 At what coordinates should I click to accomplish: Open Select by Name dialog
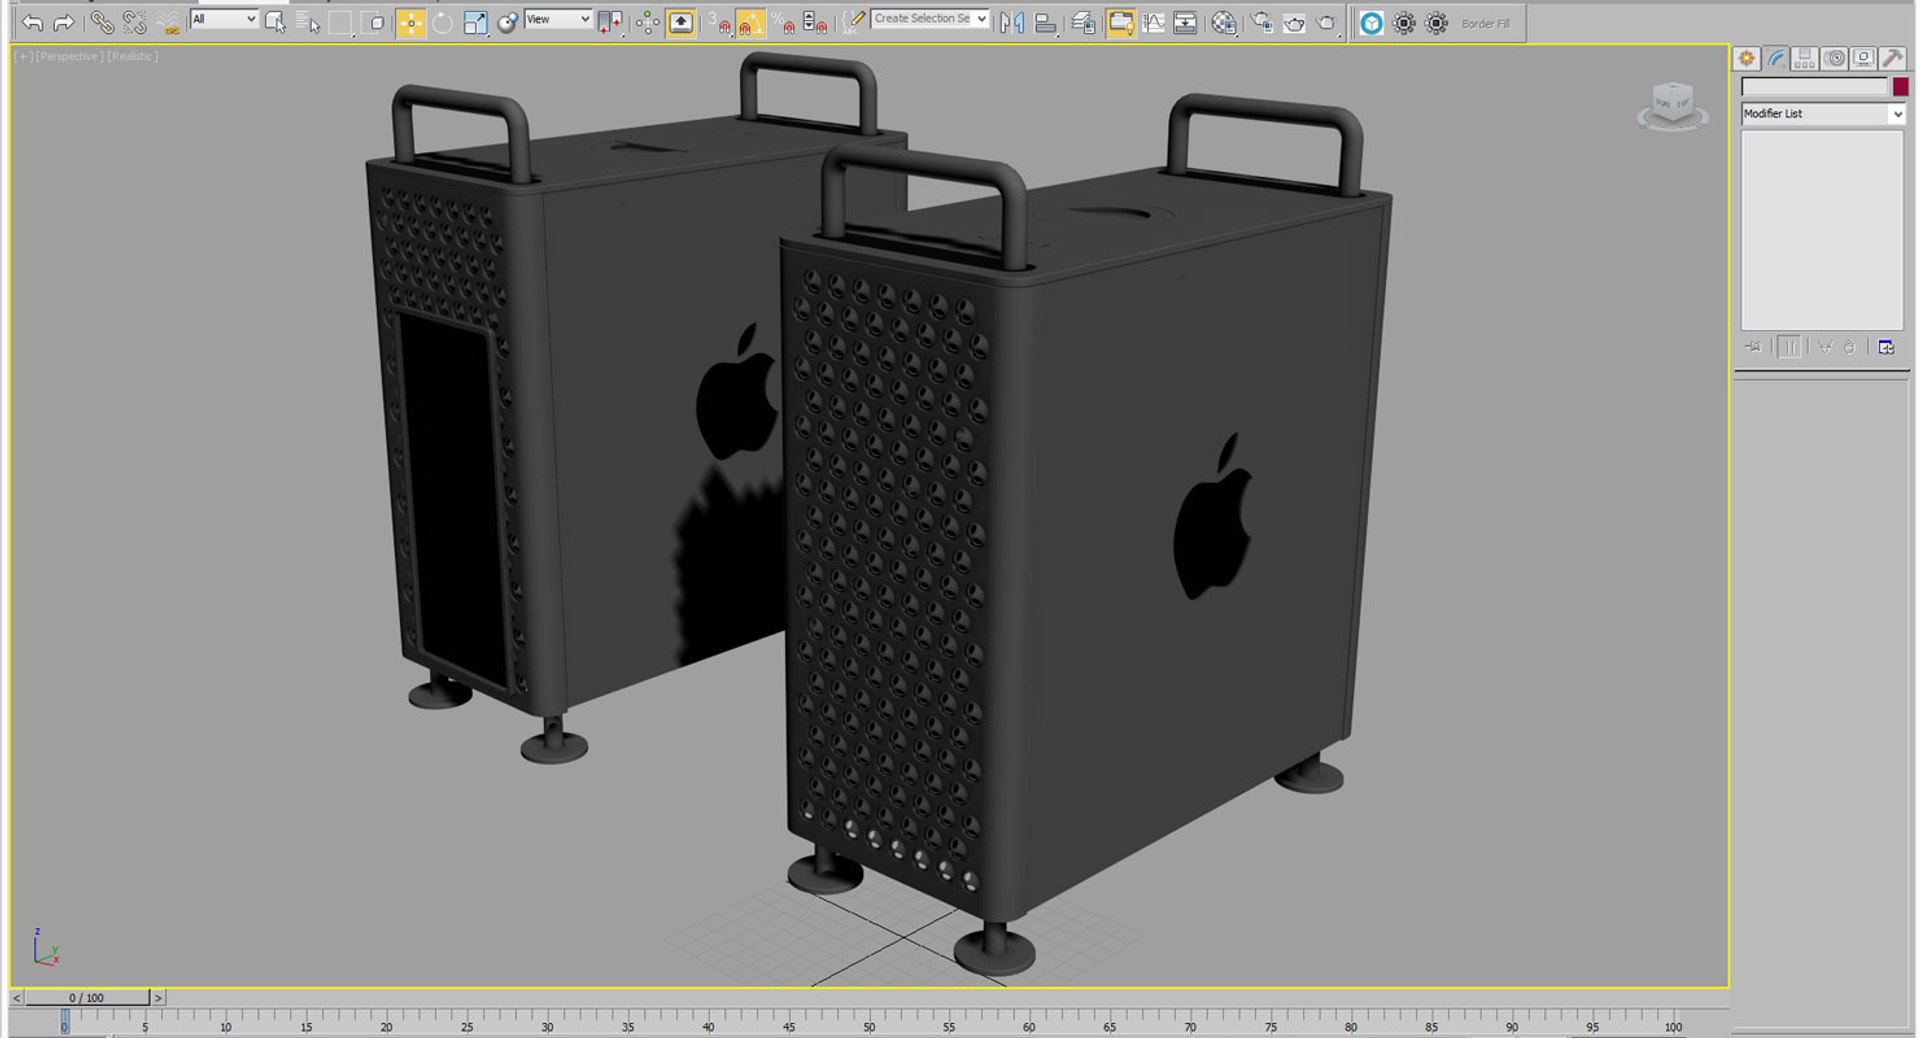[x=308, y=22]
